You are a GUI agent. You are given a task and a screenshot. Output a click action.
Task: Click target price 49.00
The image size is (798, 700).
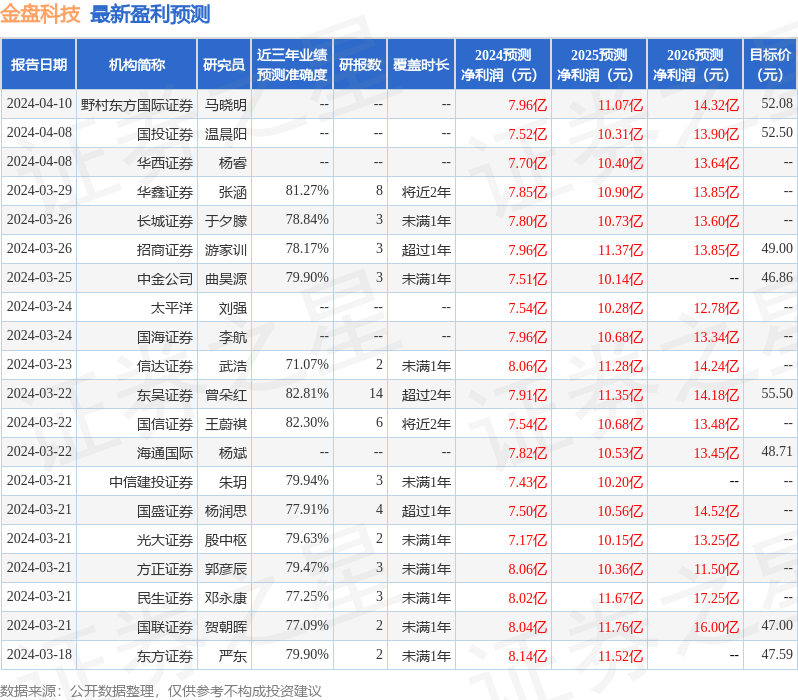[777, 249]
